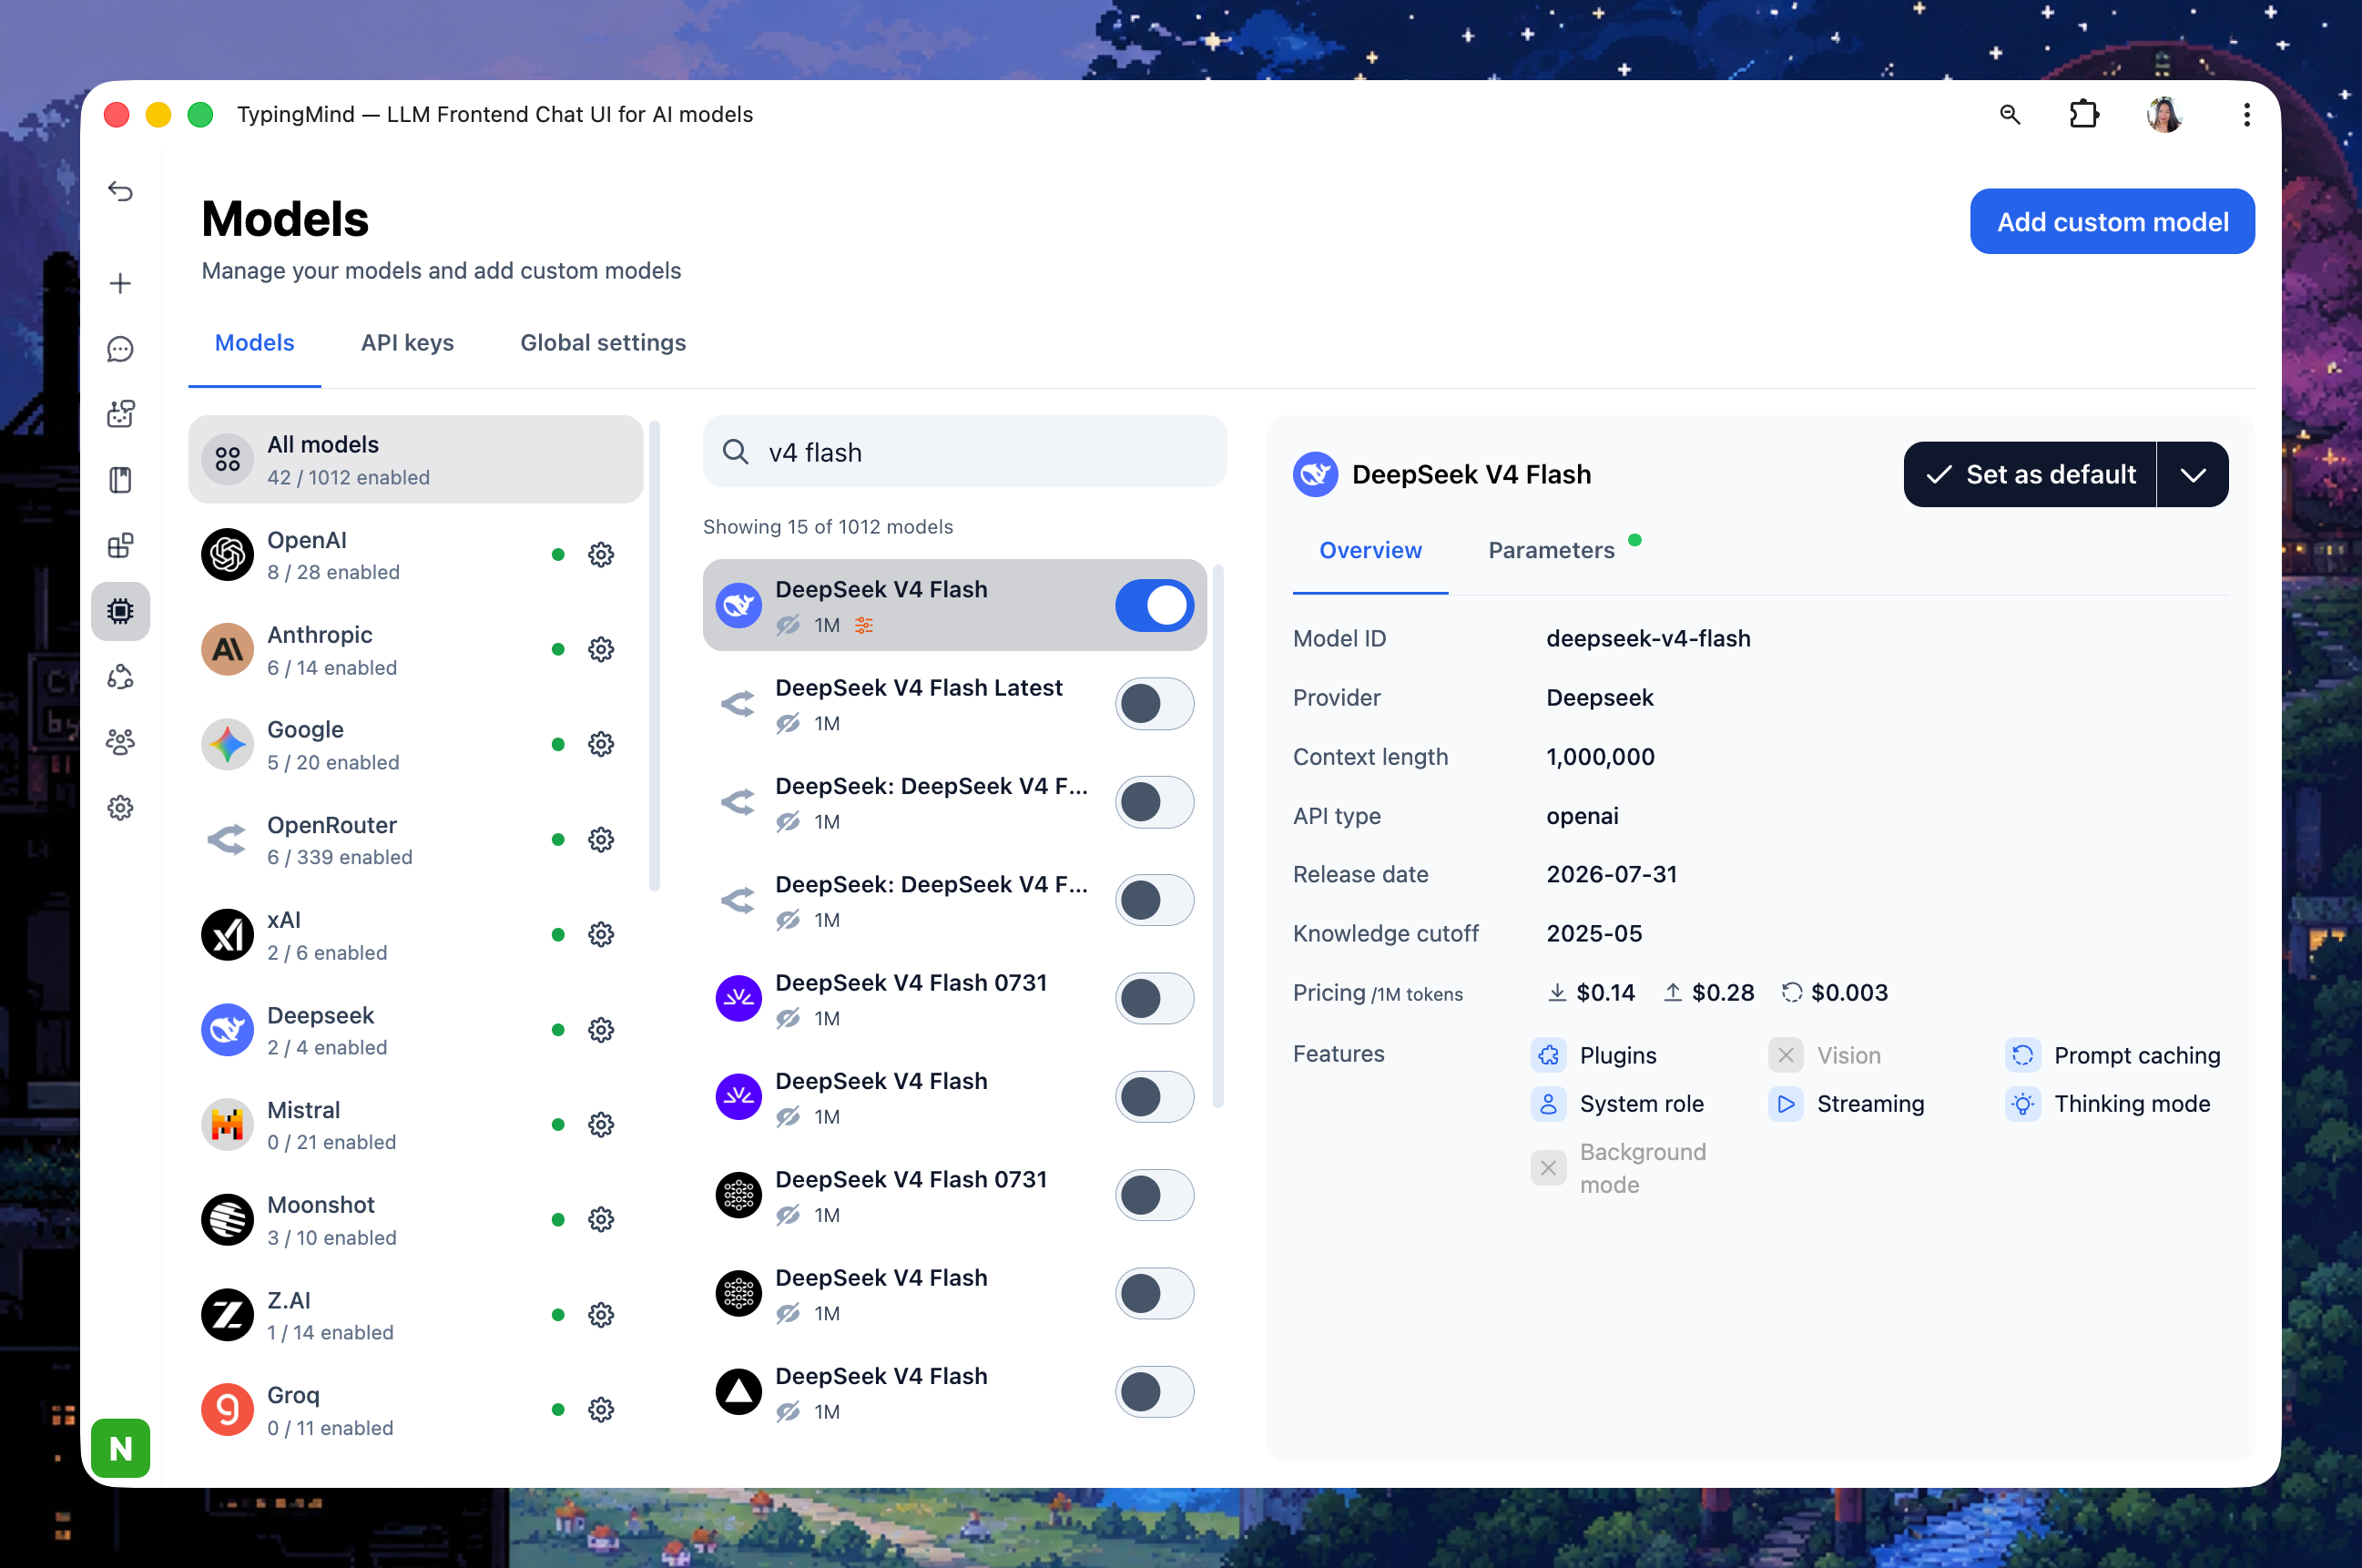Switch to the Parameters tab

coord(1551,550)
